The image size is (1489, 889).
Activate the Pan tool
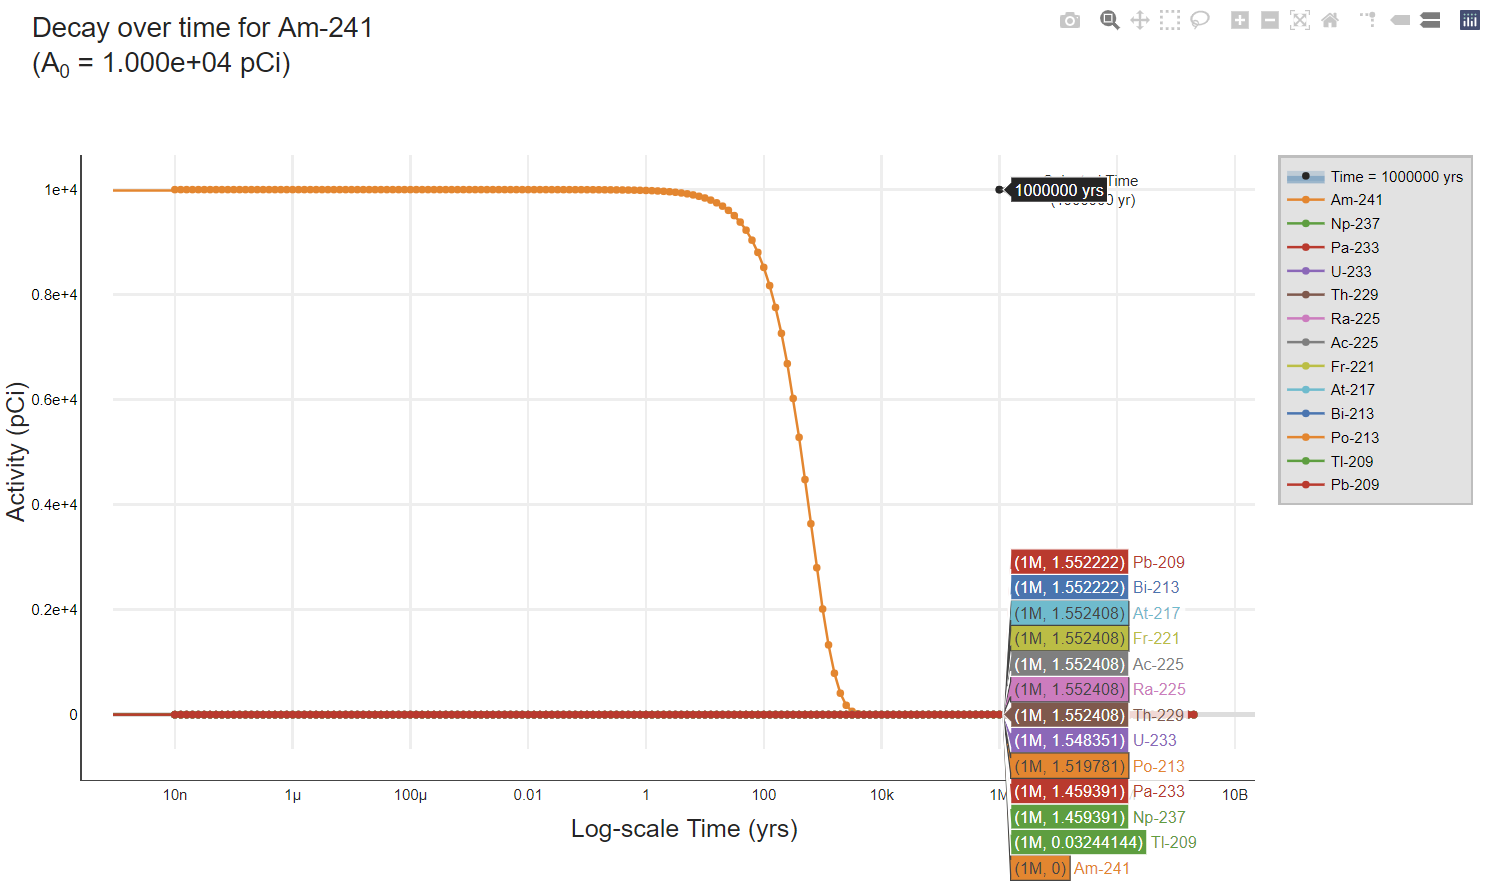(1139, 20)
